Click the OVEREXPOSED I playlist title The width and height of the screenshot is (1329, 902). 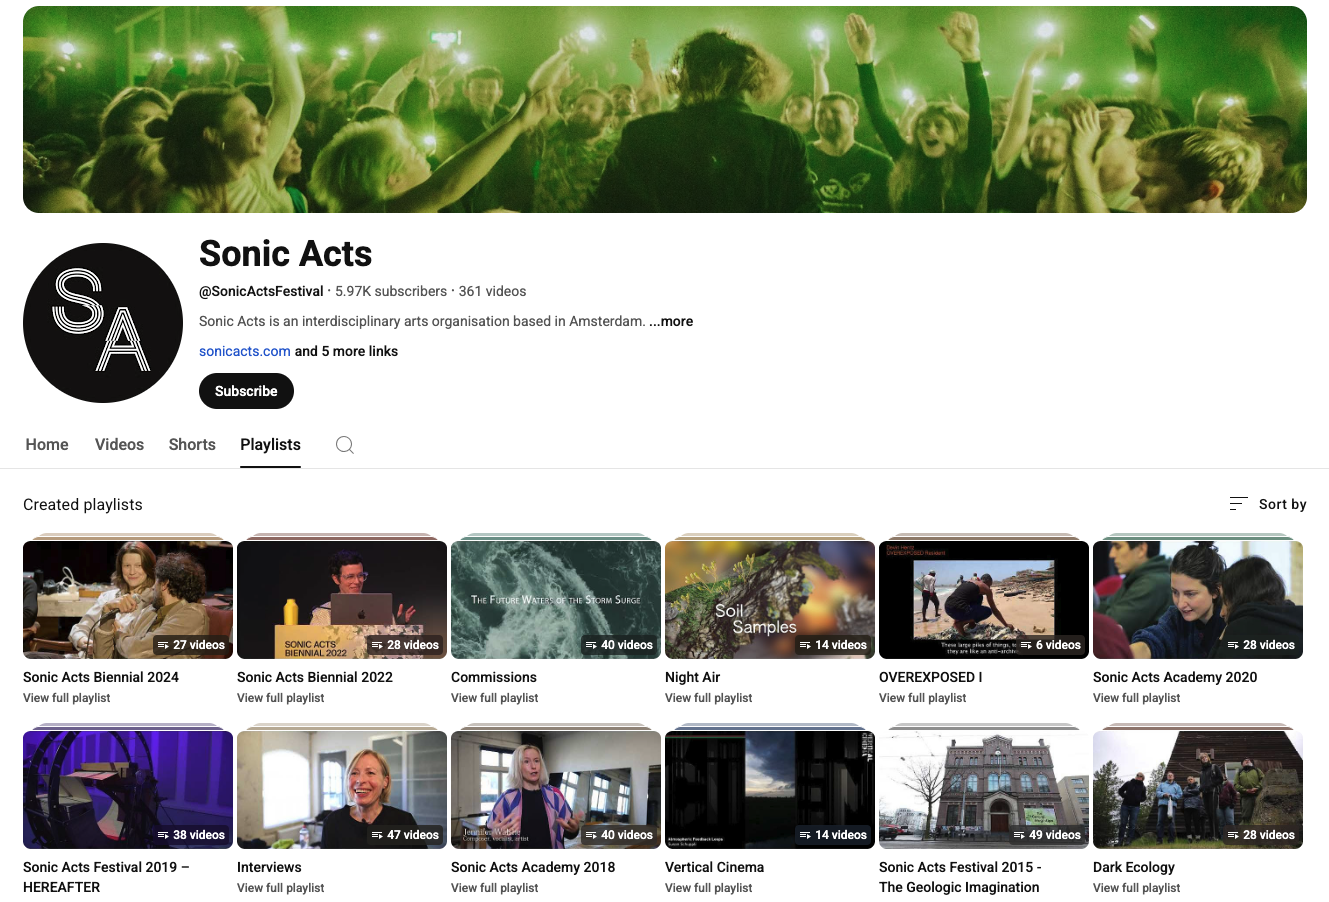931,677
